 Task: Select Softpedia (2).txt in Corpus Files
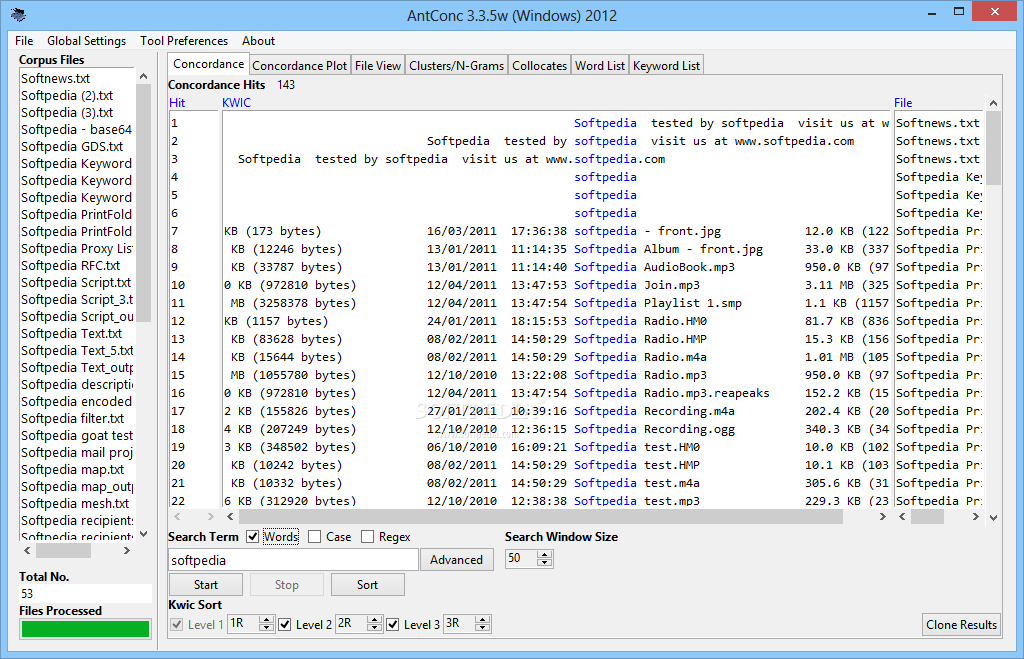(x=67, y=95)
